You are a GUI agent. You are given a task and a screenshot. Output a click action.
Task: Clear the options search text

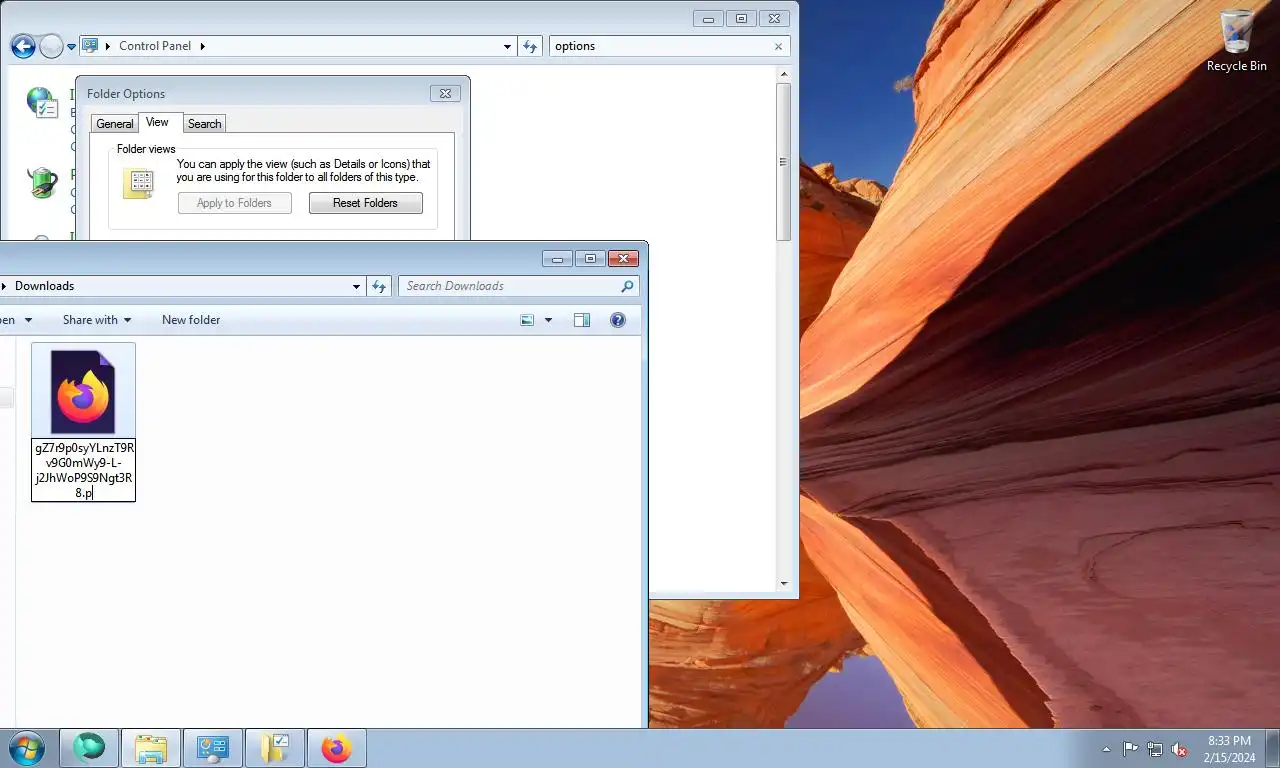(779, 46)
